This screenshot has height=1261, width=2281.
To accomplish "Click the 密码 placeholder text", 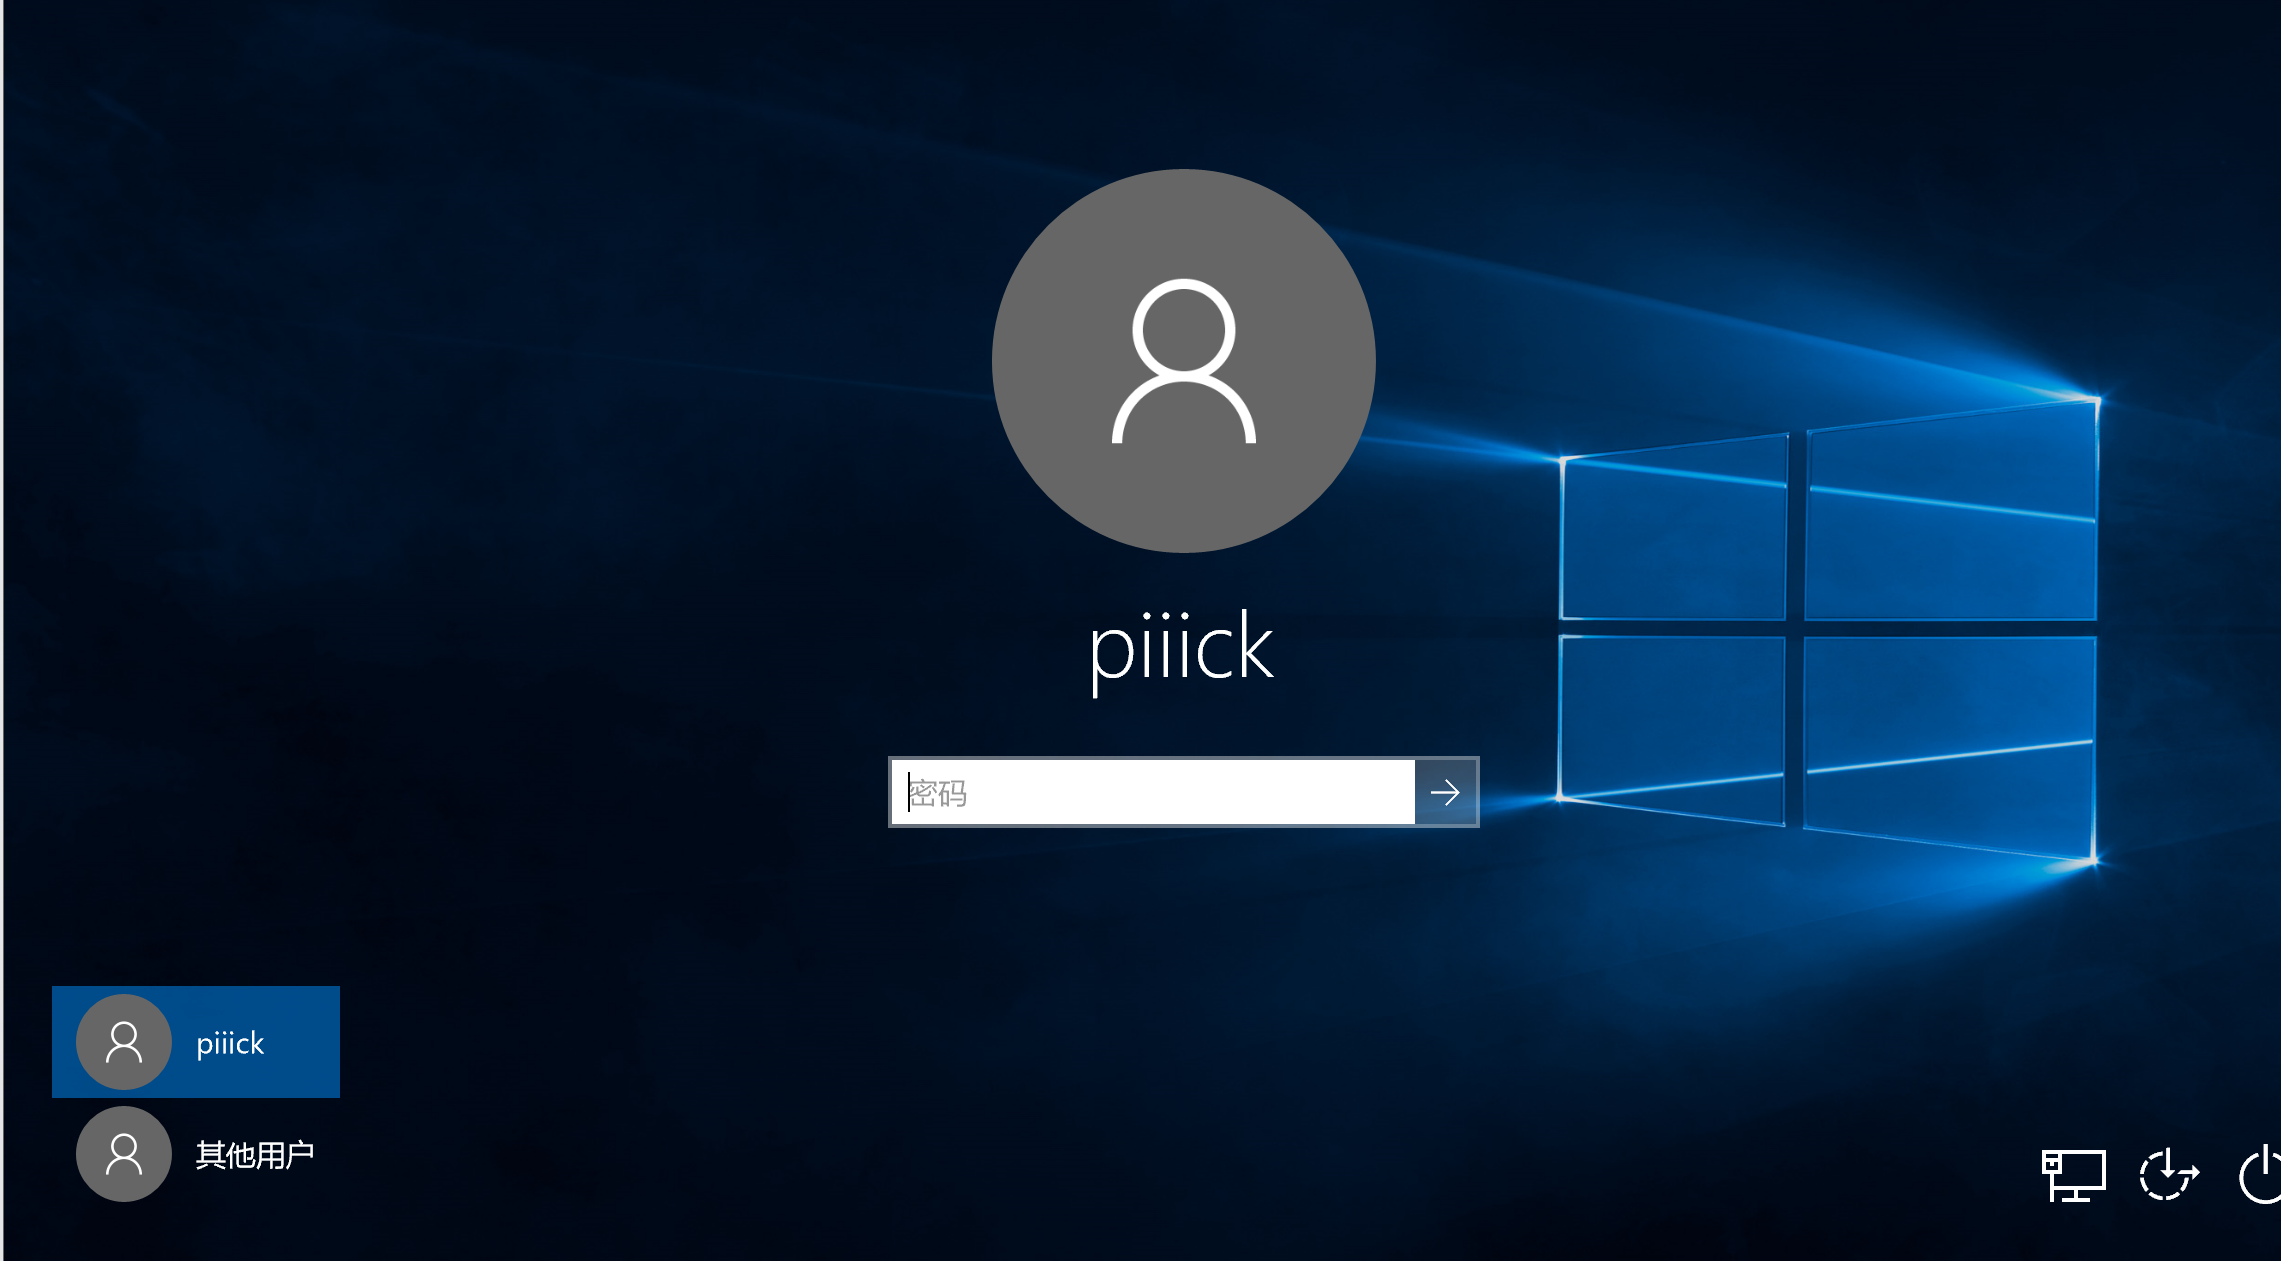I will point(938,793).
